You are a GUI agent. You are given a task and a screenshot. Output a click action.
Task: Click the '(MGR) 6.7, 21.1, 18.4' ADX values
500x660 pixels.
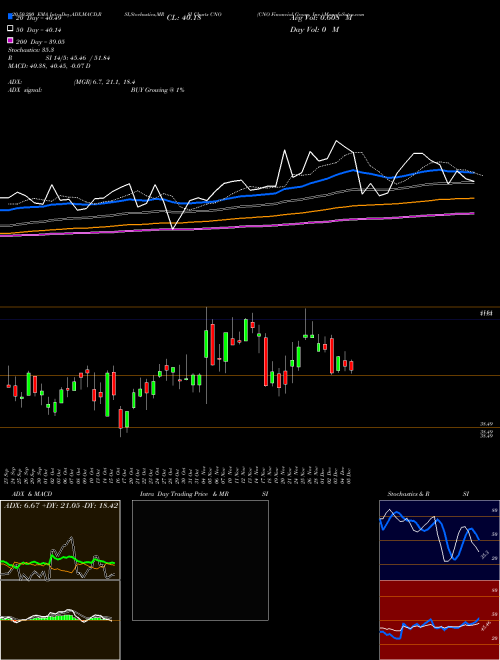point(104,82)
